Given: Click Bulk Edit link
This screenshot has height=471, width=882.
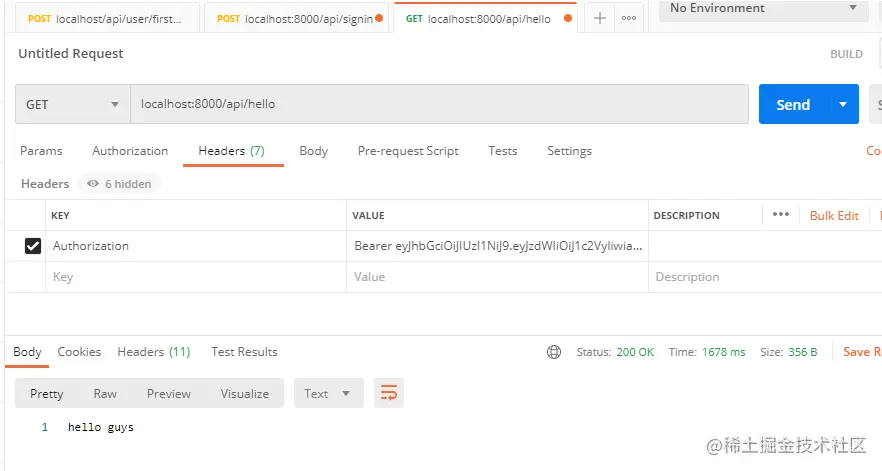Looking at the screenshot, I should pos(834,216).
